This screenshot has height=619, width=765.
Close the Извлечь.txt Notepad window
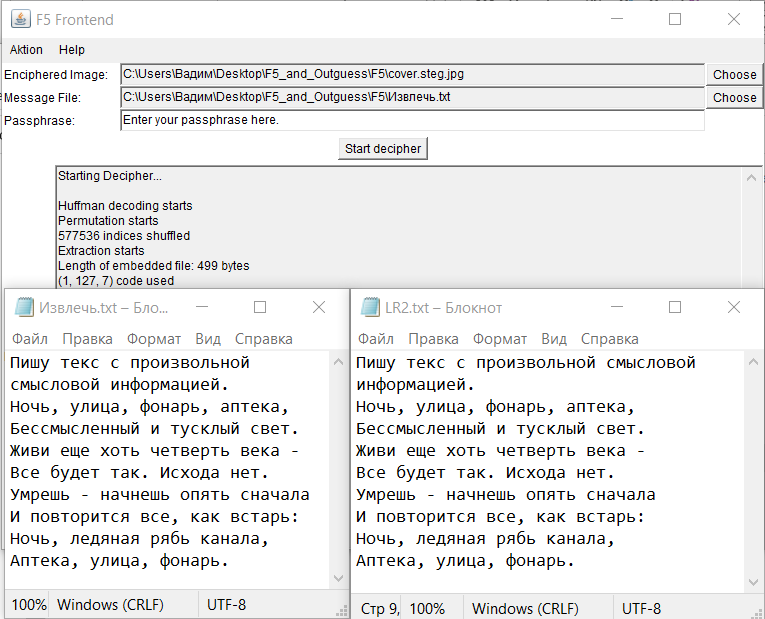point(319,307)
